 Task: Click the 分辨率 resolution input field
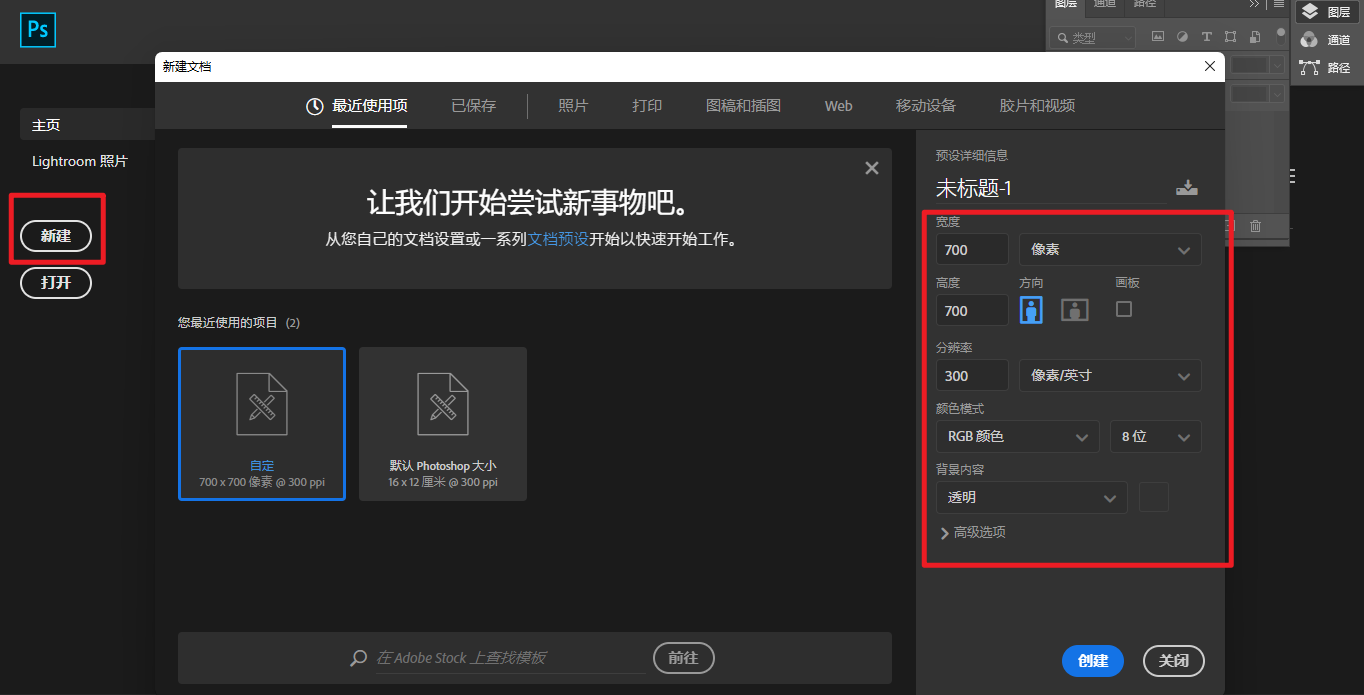pos(972,376)
